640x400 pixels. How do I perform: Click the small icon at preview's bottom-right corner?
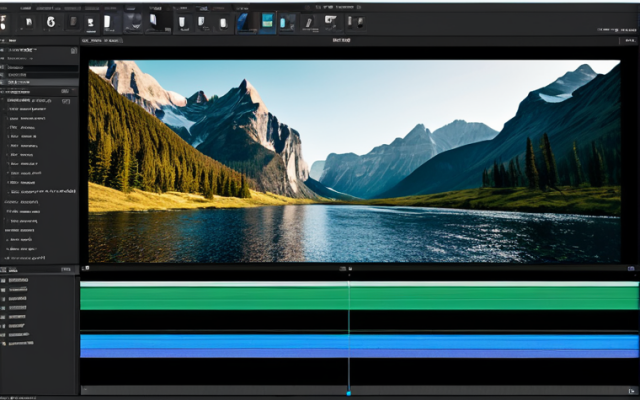(631, 268)
